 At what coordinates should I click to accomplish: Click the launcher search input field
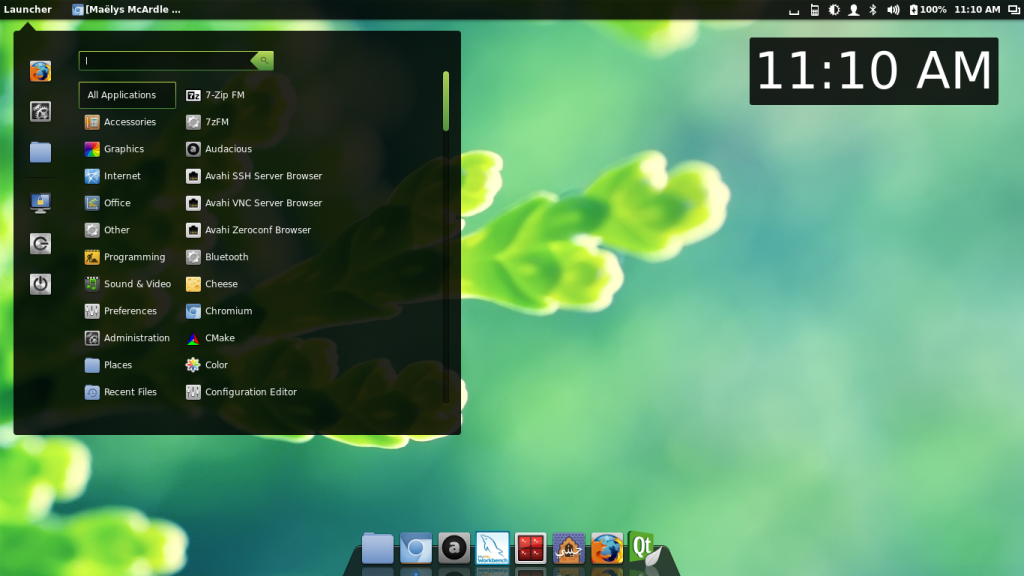165,61
